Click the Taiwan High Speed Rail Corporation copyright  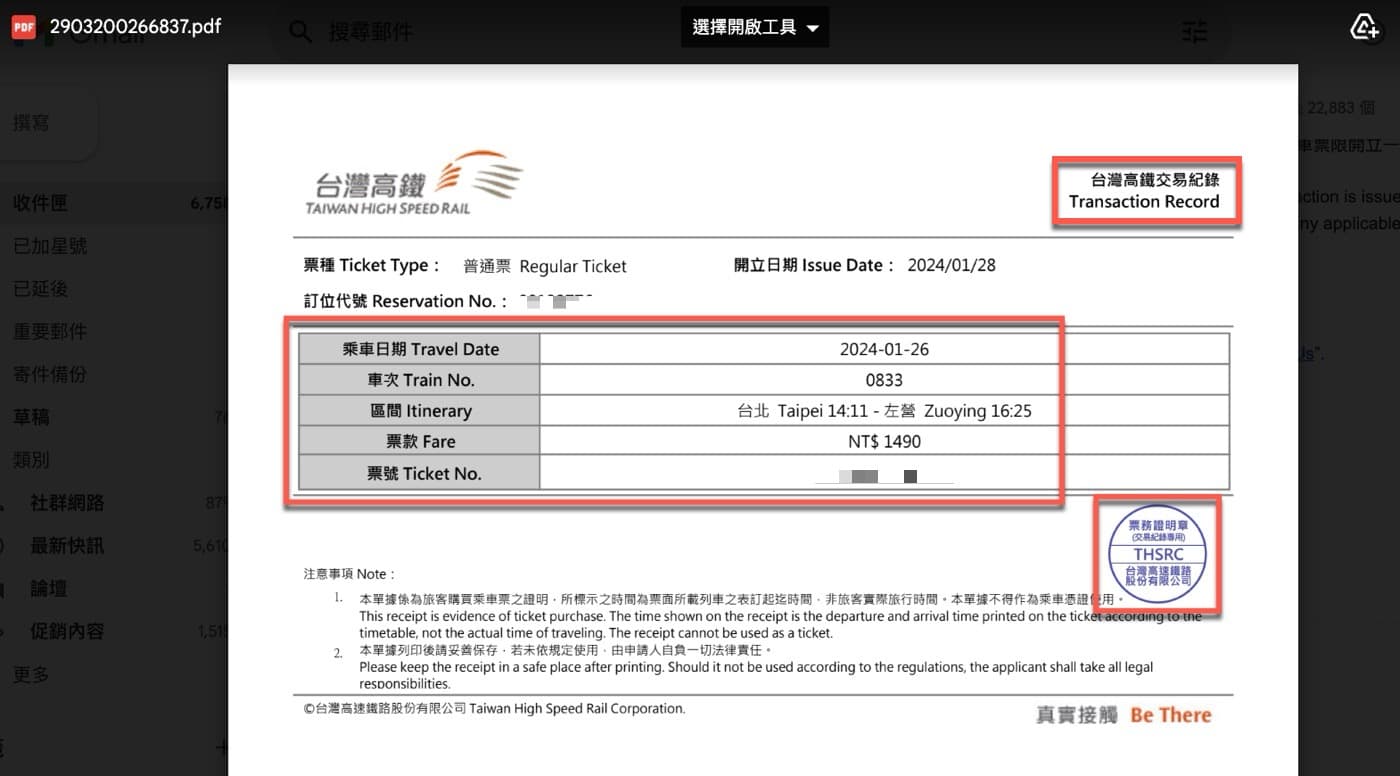[x=494, y=708]
